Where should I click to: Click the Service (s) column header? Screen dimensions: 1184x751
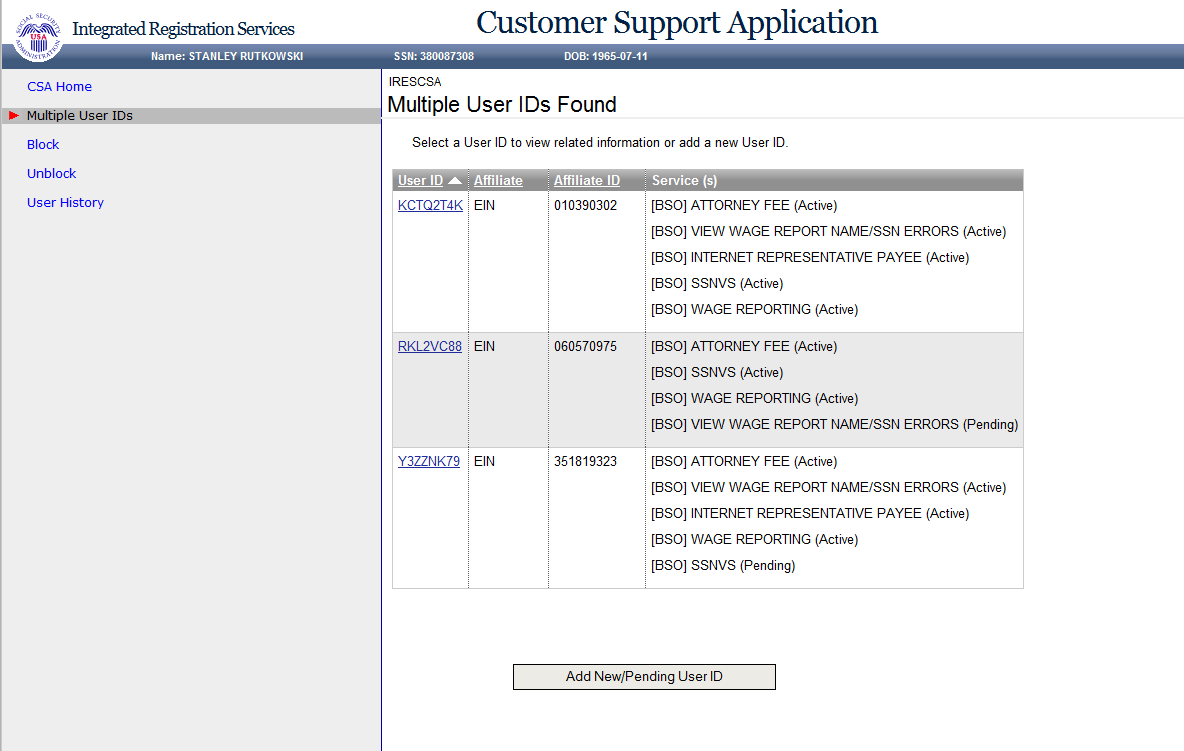[x=684, y=181]
